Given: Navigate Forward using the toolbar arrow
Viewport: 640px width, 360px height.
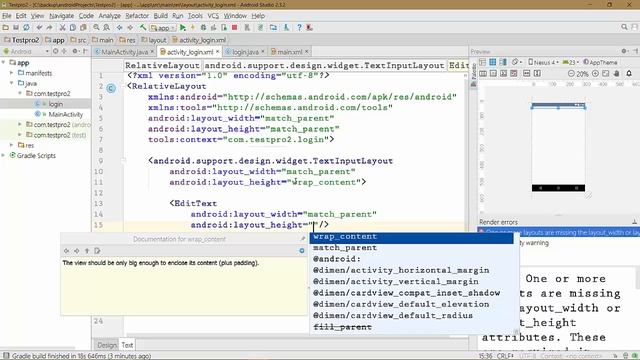Looking at the screenshot, I should tap(130, 28).
